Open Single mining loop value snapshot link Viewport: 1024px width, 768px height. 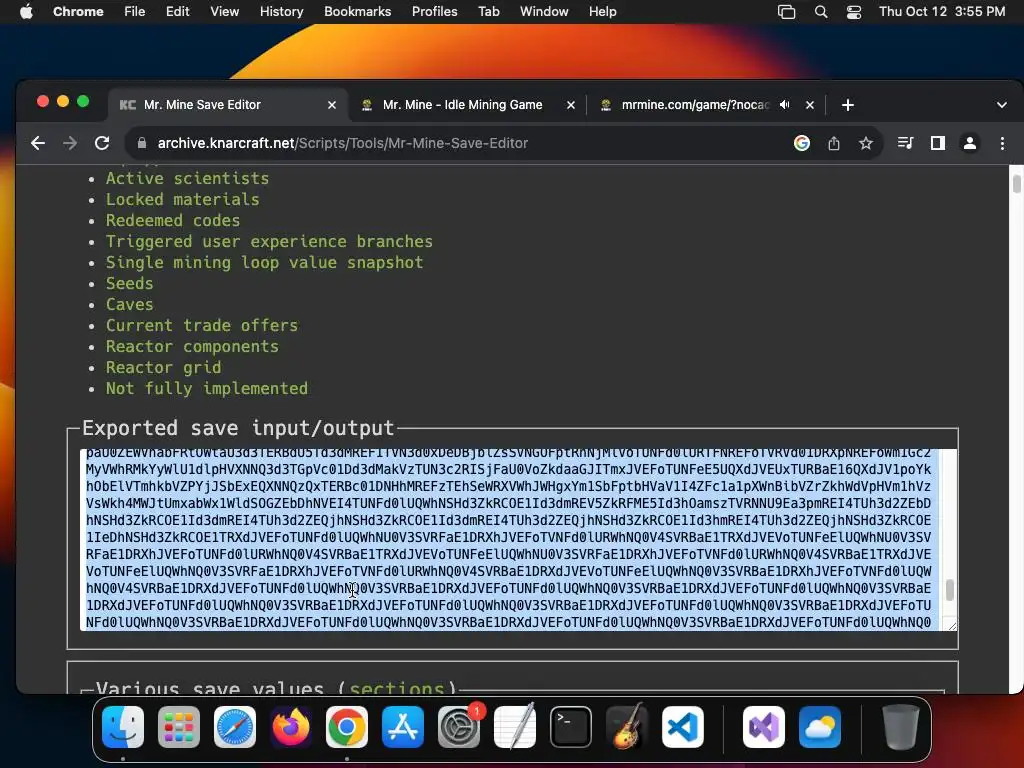tap(264, 263)
